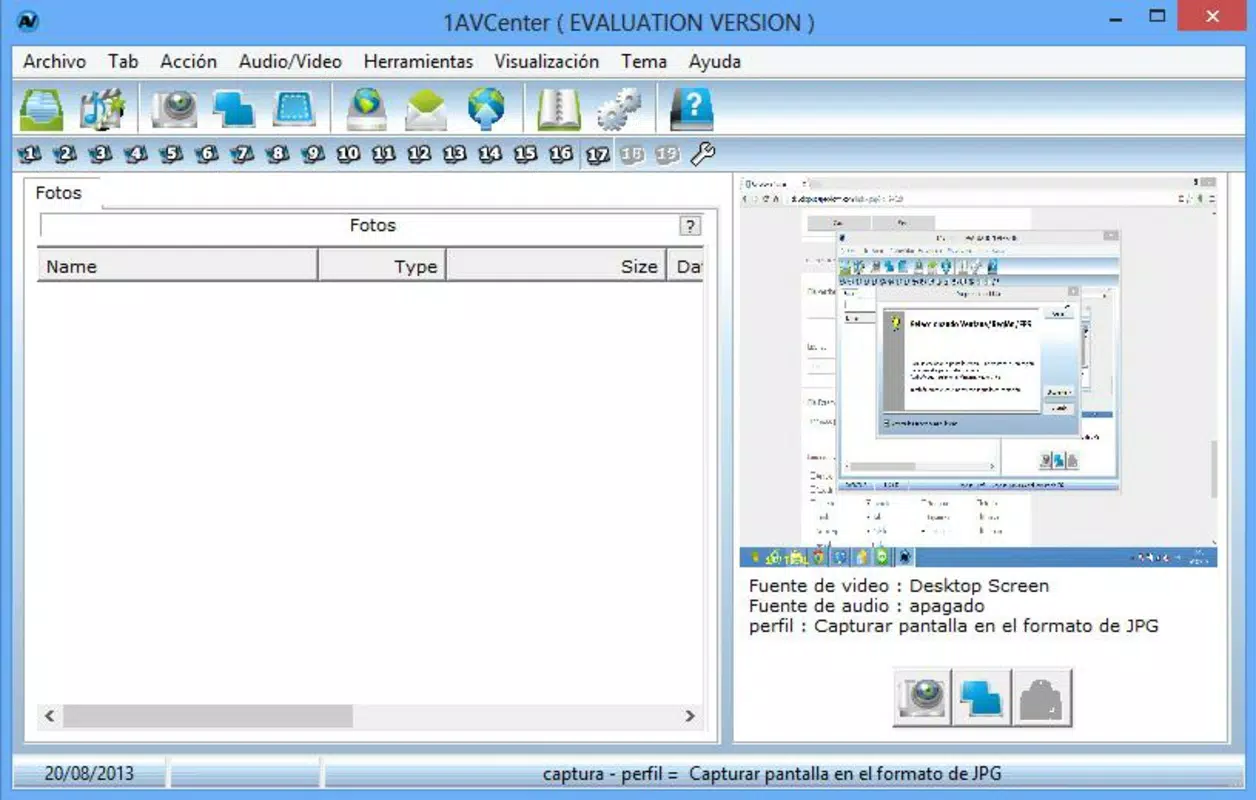Open the gears settings toolbar icon
The height and width of the screenshot is (800, 1256).
click(x=618, y=109)
